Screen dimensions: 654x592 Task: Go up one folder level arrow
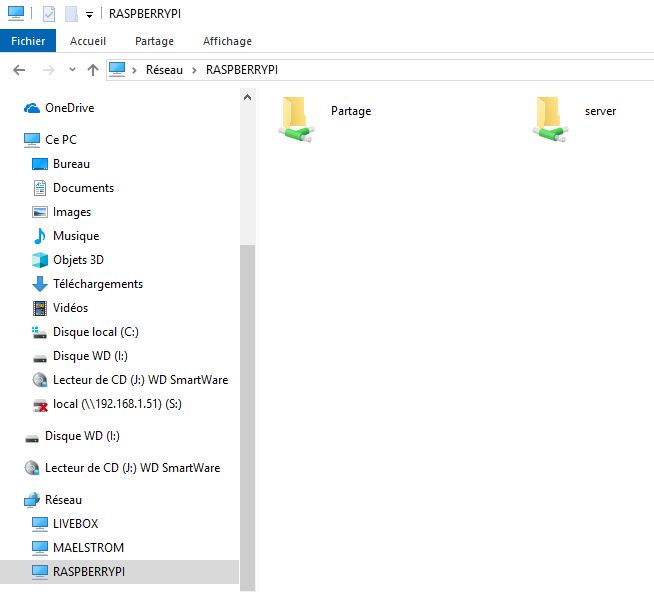coord(93,70)
